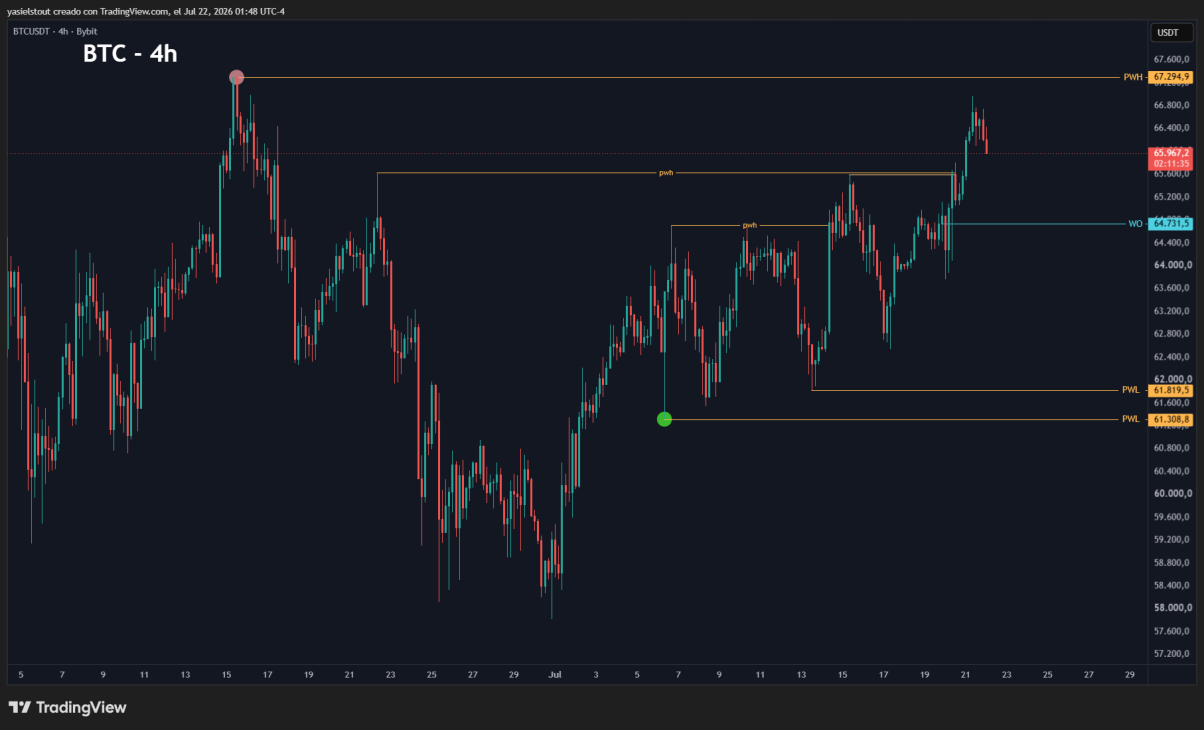Click the 'PWL' text beside 61.308,8

point(1131,419)
